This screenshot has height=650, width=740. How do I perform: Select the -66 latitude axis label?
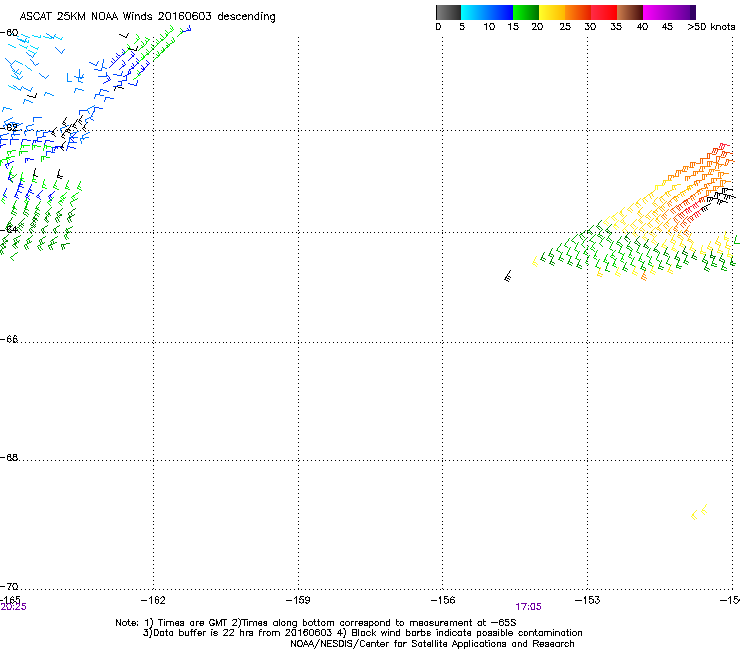click(9, 339)
